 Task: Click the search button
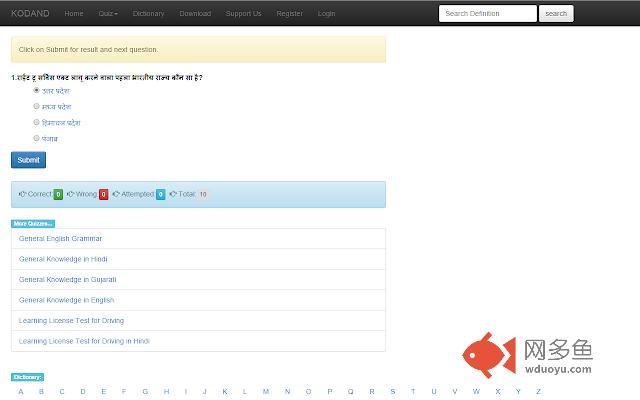coord(556,13)
